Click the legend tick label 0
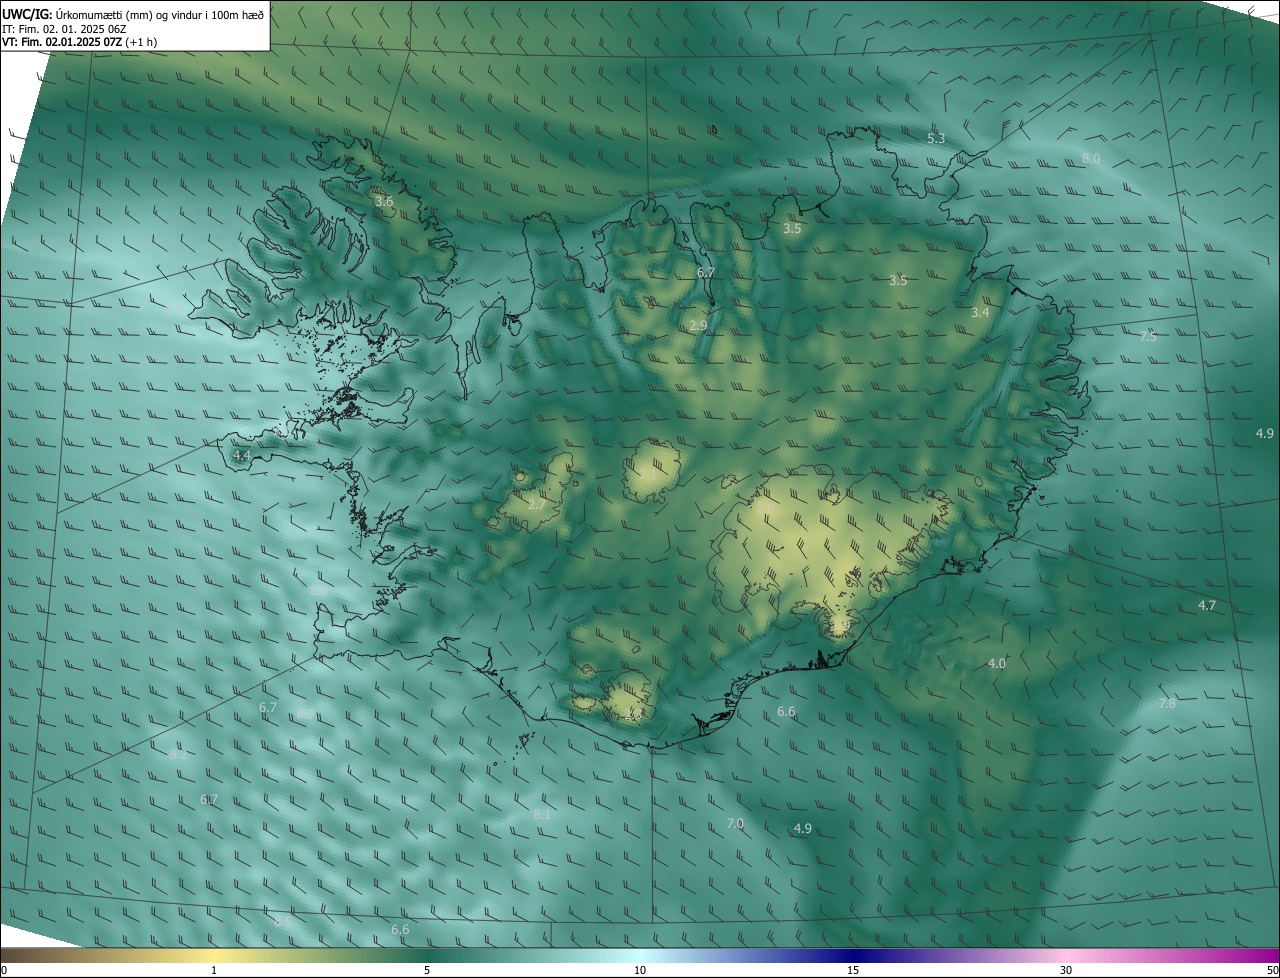The height and width of the screenshot is (978, 1280). [4, 971]
